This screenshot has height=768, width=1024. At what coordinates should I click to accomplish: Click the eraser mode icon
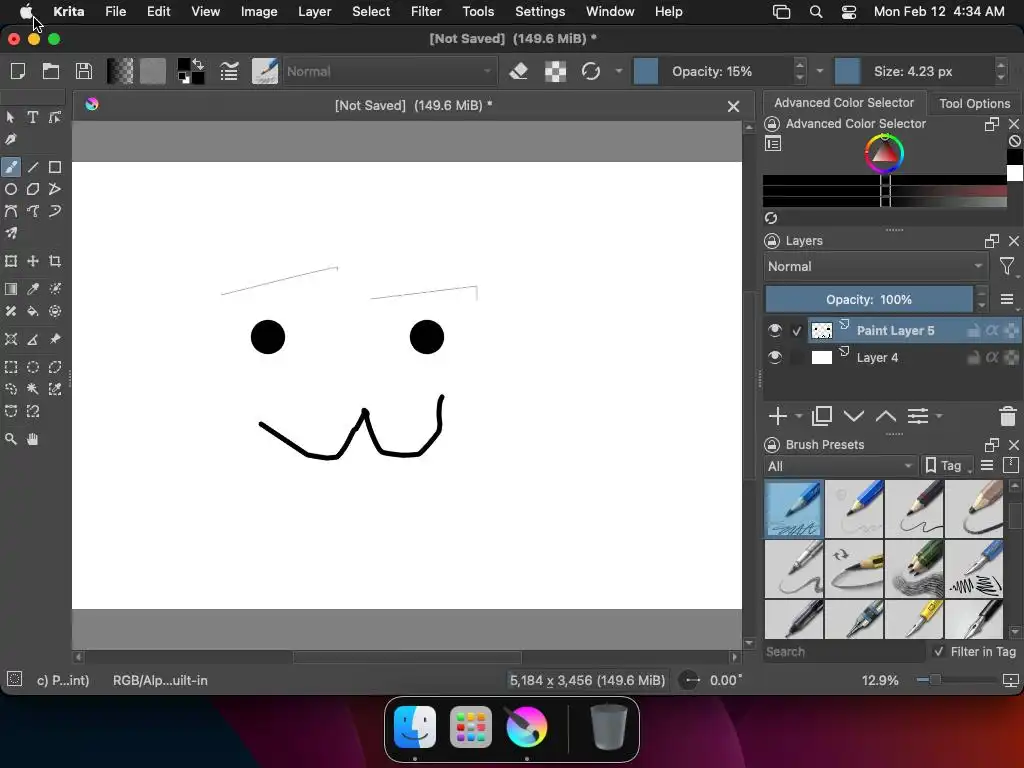pos(518,71)
